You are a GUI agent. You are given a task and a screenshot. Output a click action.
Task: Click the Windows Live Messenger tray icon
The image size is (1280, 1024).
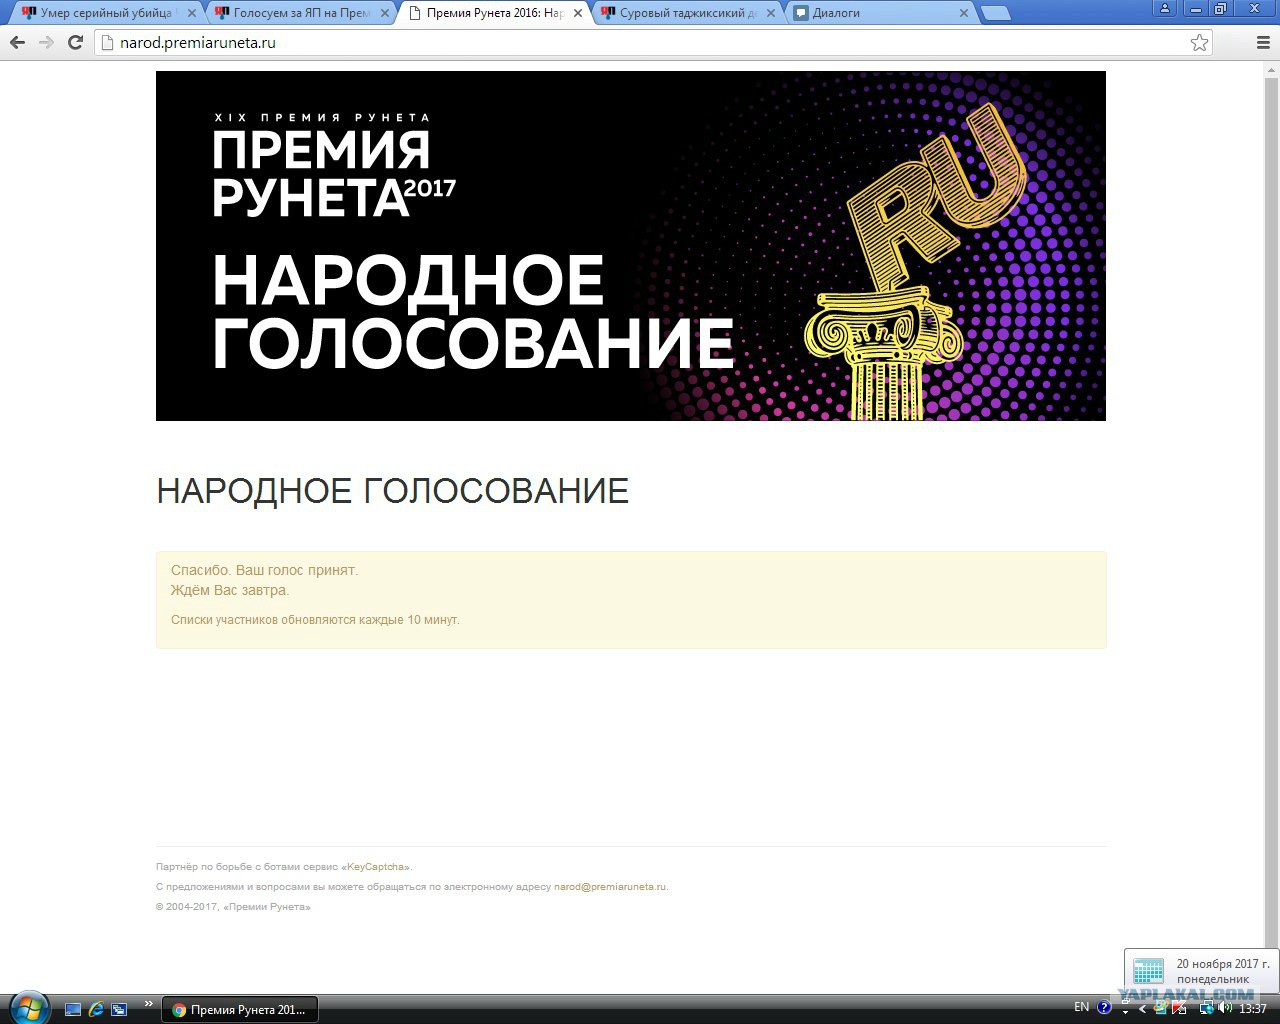[x=1160, y=1008]
